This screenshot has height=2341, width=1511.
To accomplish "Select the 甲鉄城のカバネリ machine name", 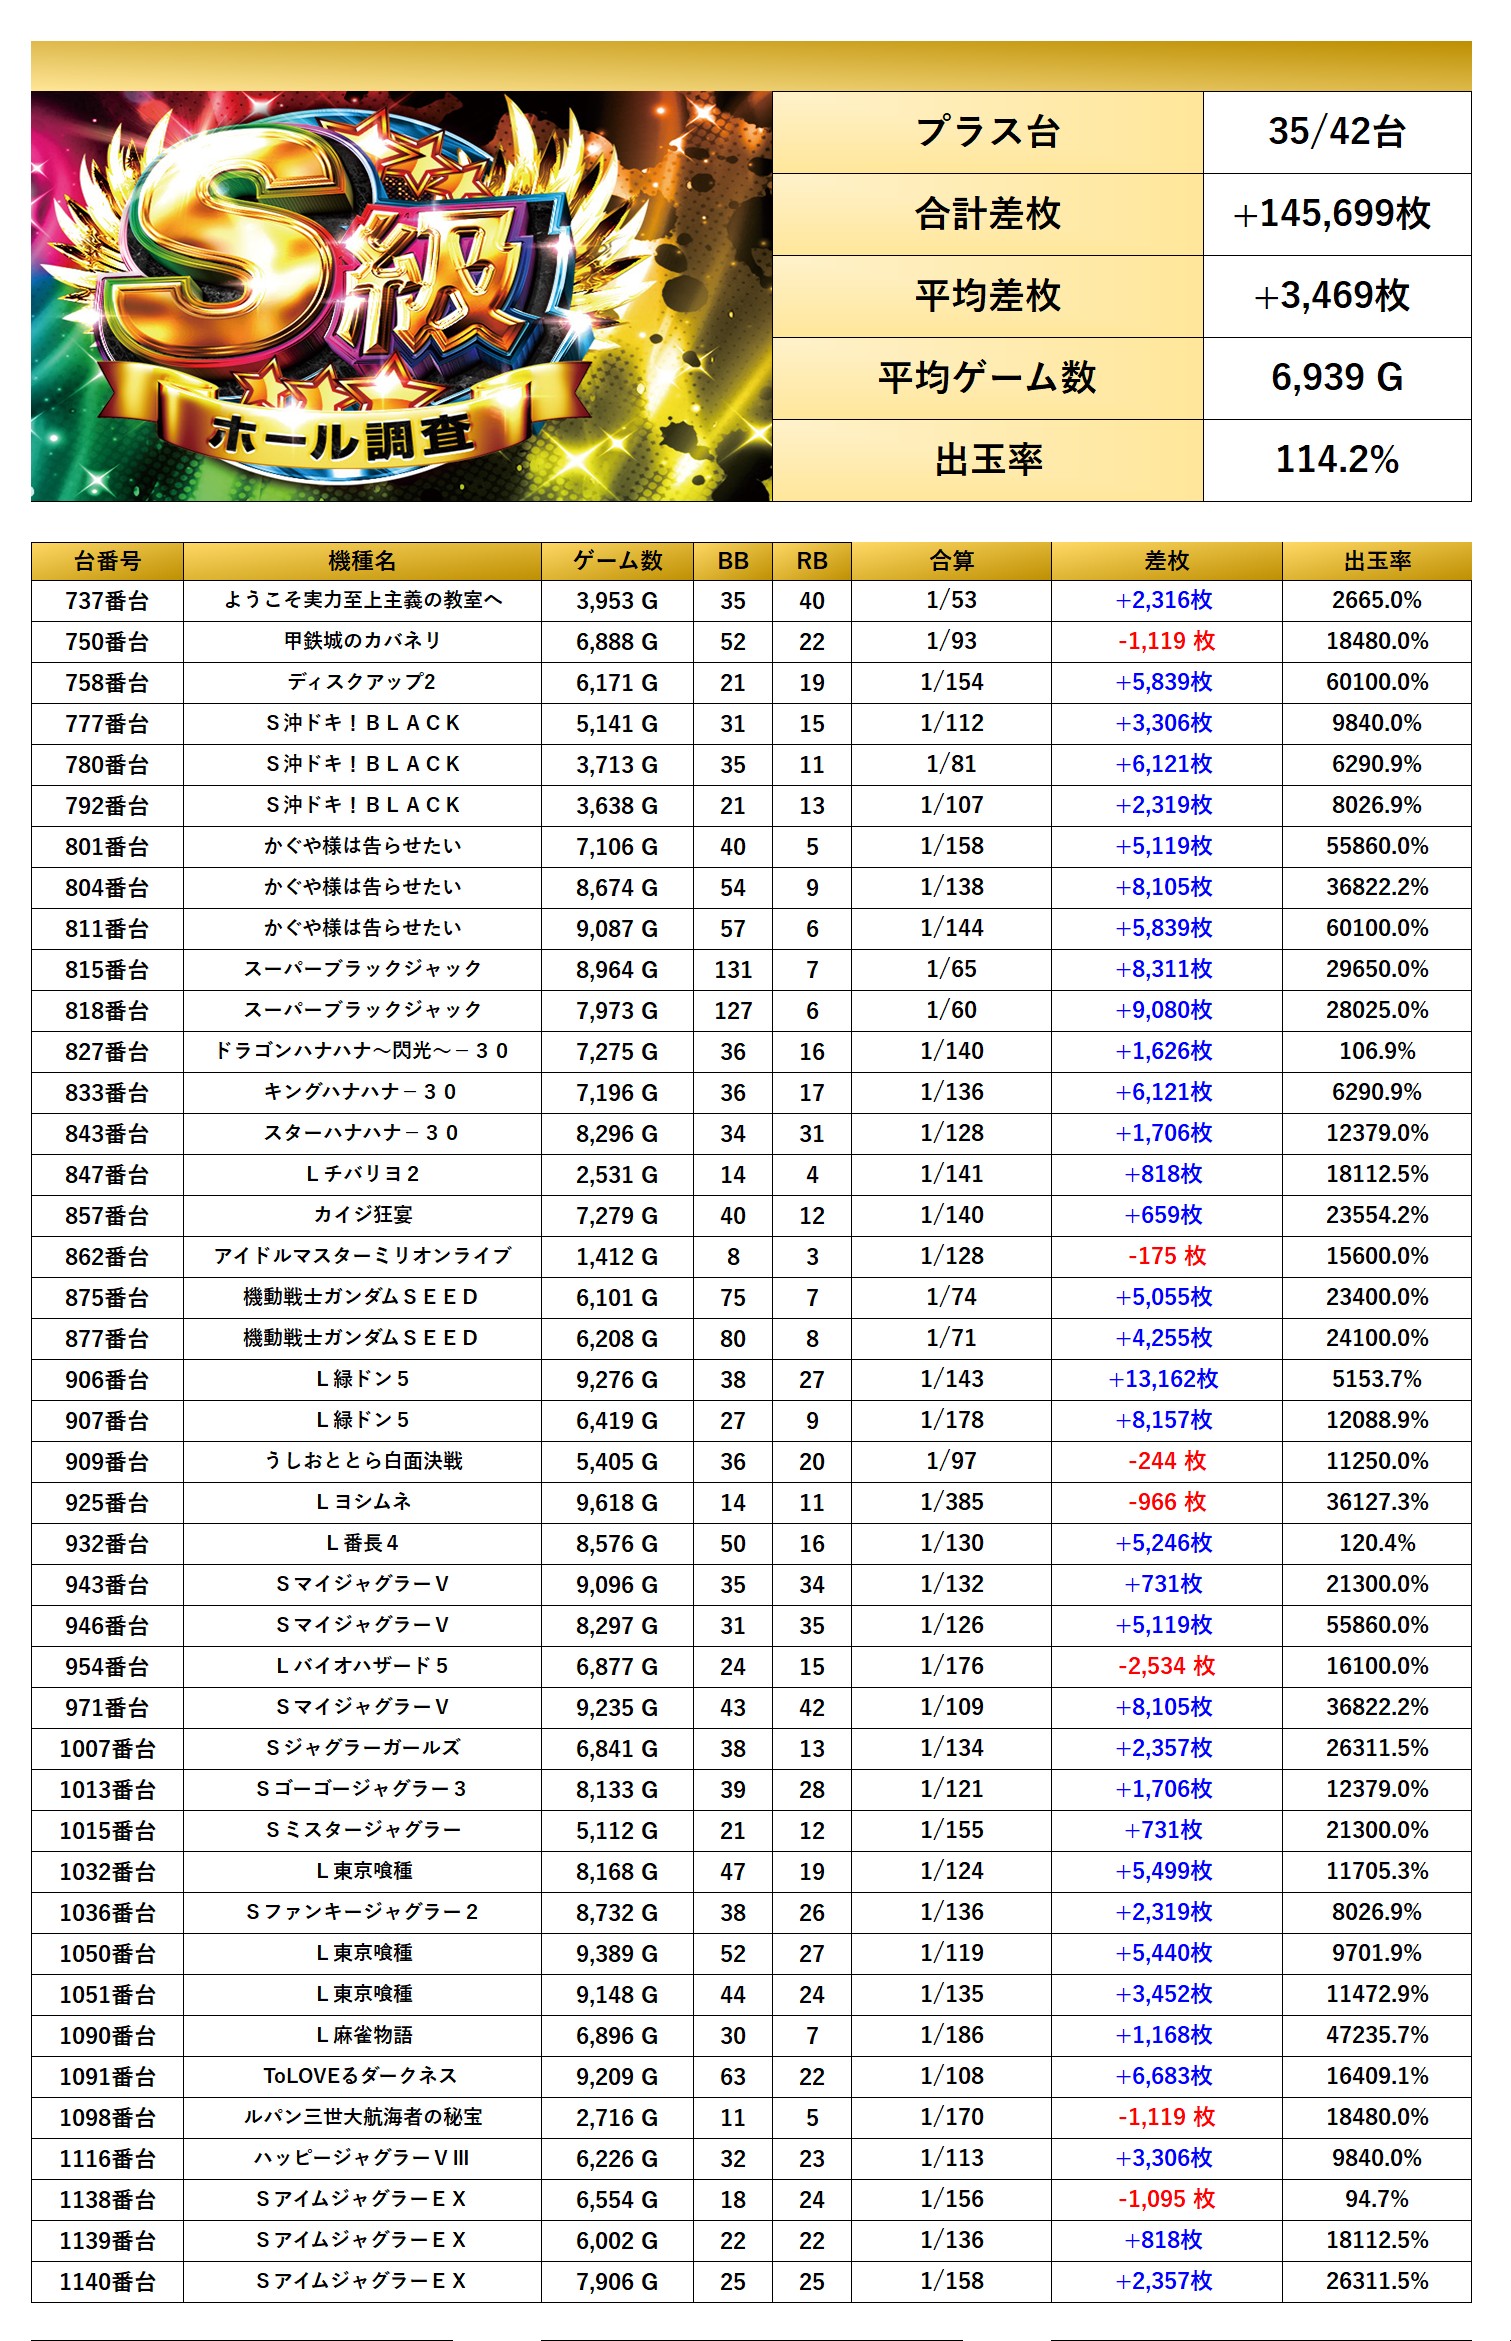I will tap(362, 641).
